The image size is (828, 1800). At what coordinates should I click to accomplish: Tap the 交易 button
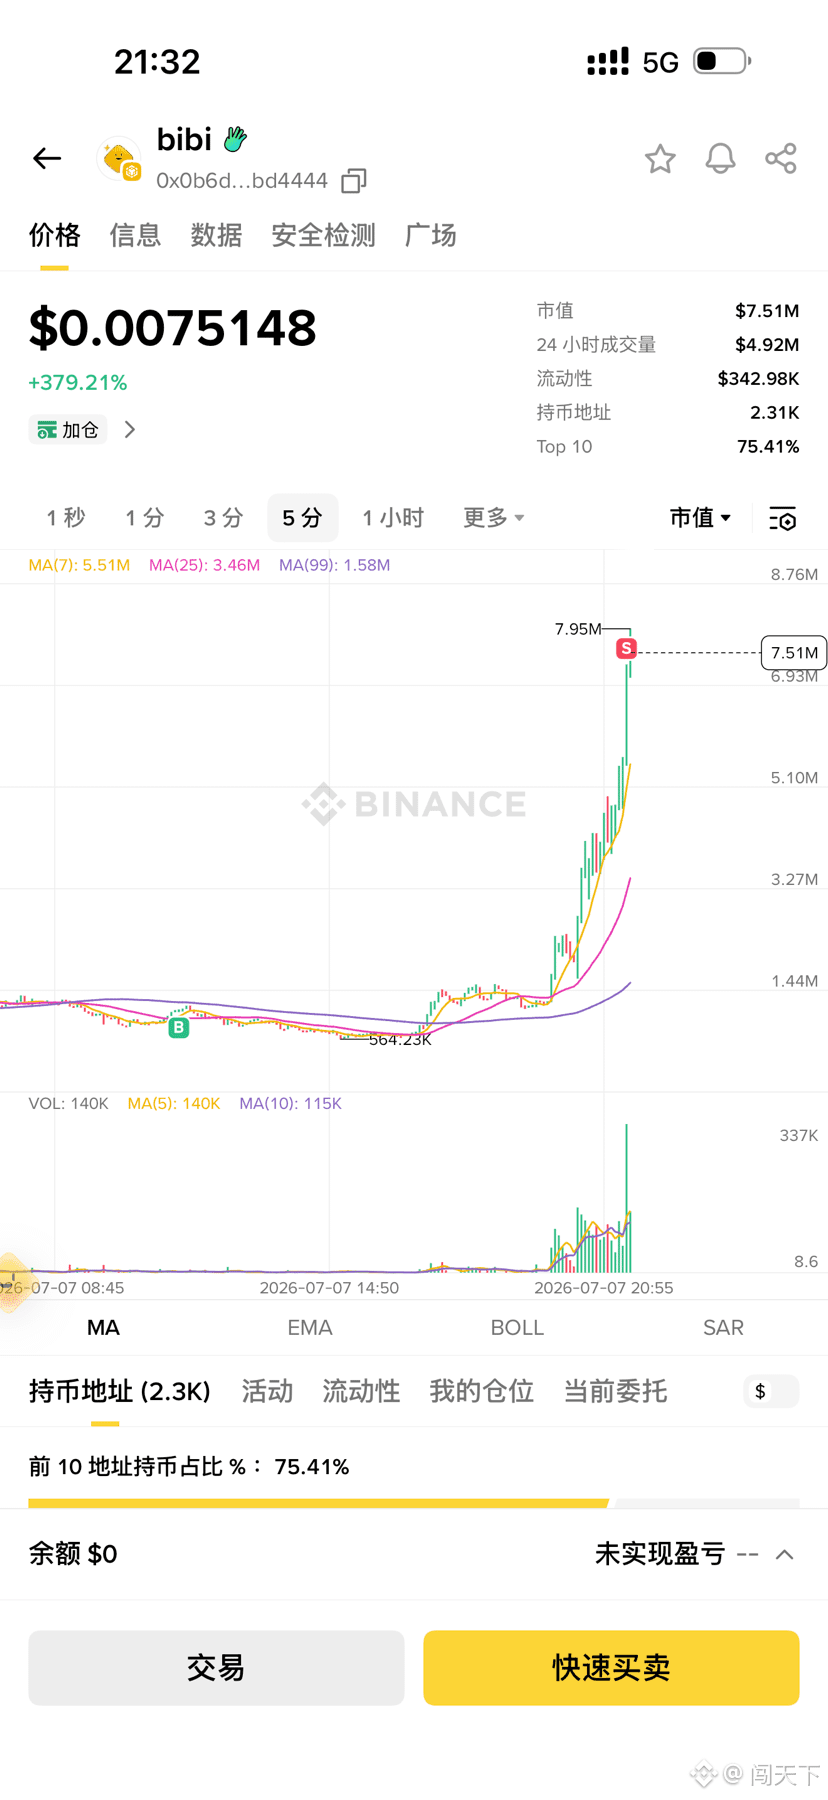[x=216, y=1668]
